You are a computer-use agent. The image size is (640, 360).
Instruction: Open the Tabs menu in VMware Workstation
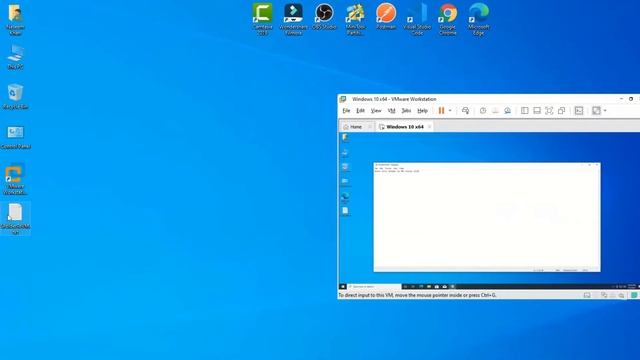pos(406,111)
